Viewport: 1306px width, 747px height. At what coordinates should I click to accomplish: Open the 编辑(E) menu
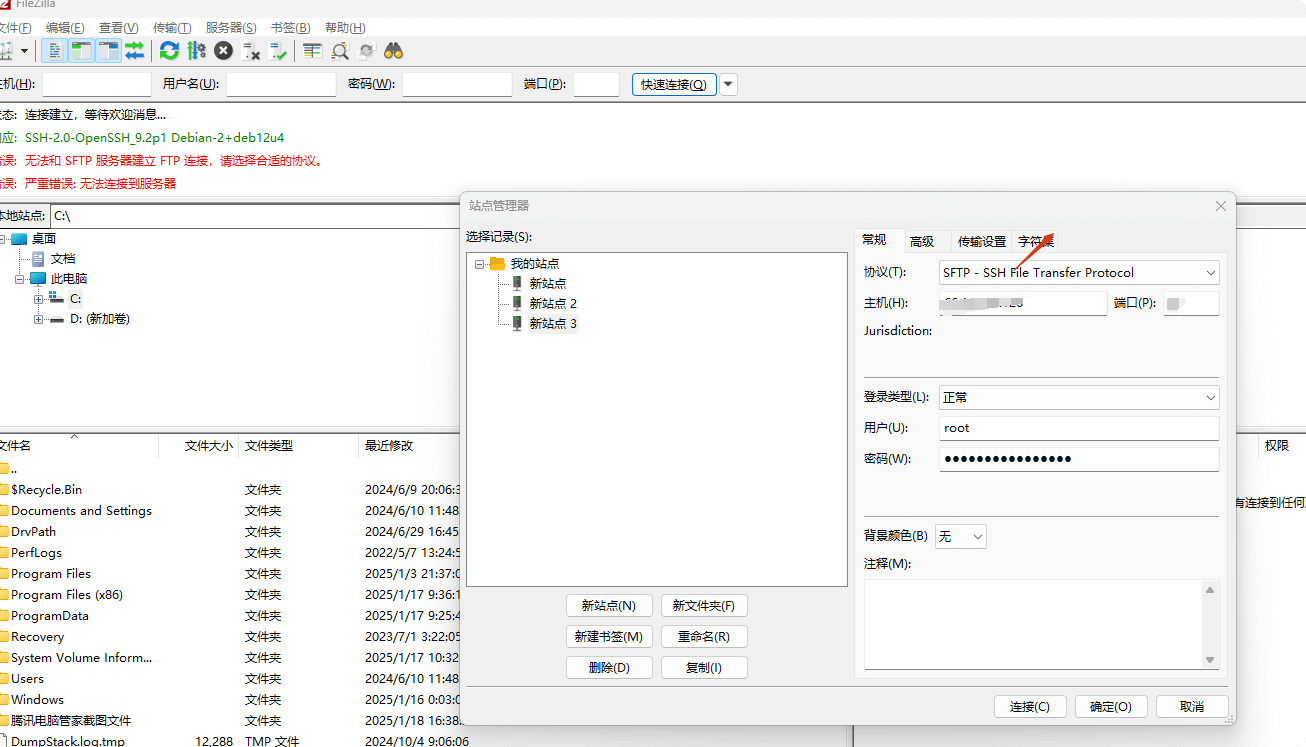point(65,27)
